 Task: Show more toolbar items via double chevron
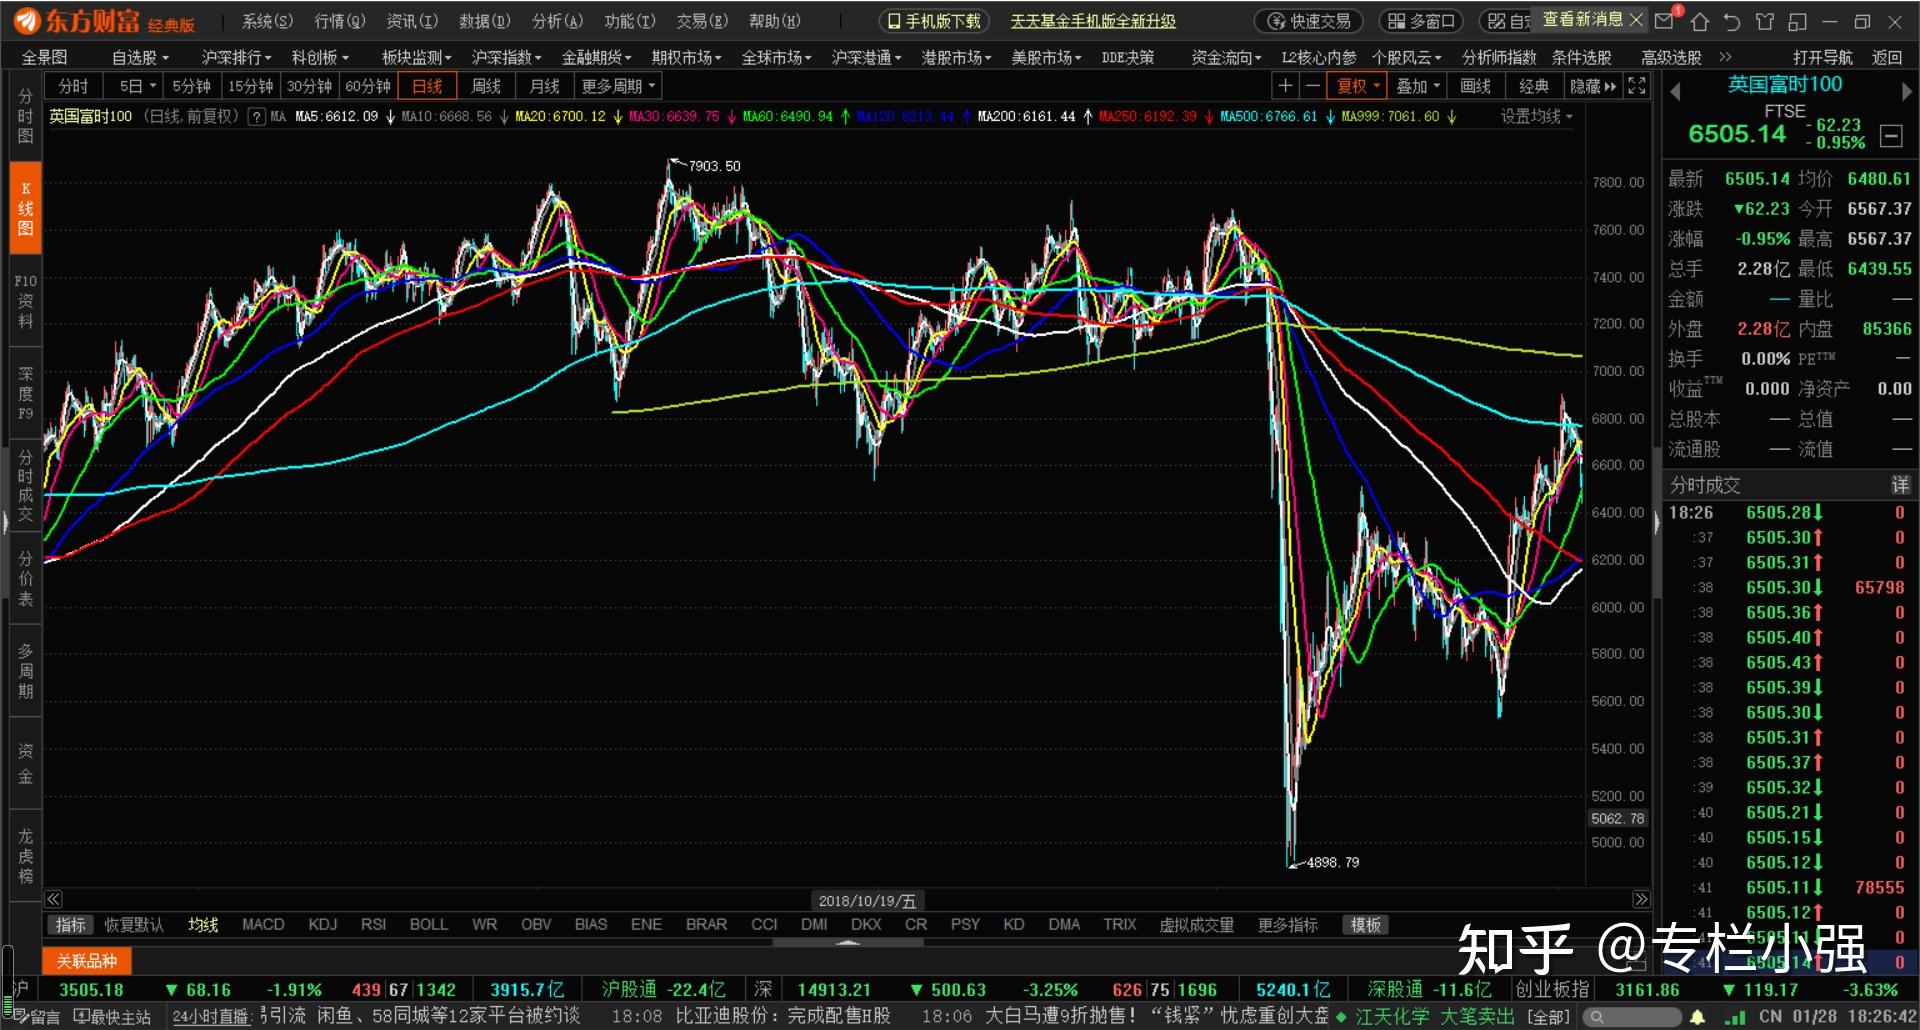(x=1725, y=57)
